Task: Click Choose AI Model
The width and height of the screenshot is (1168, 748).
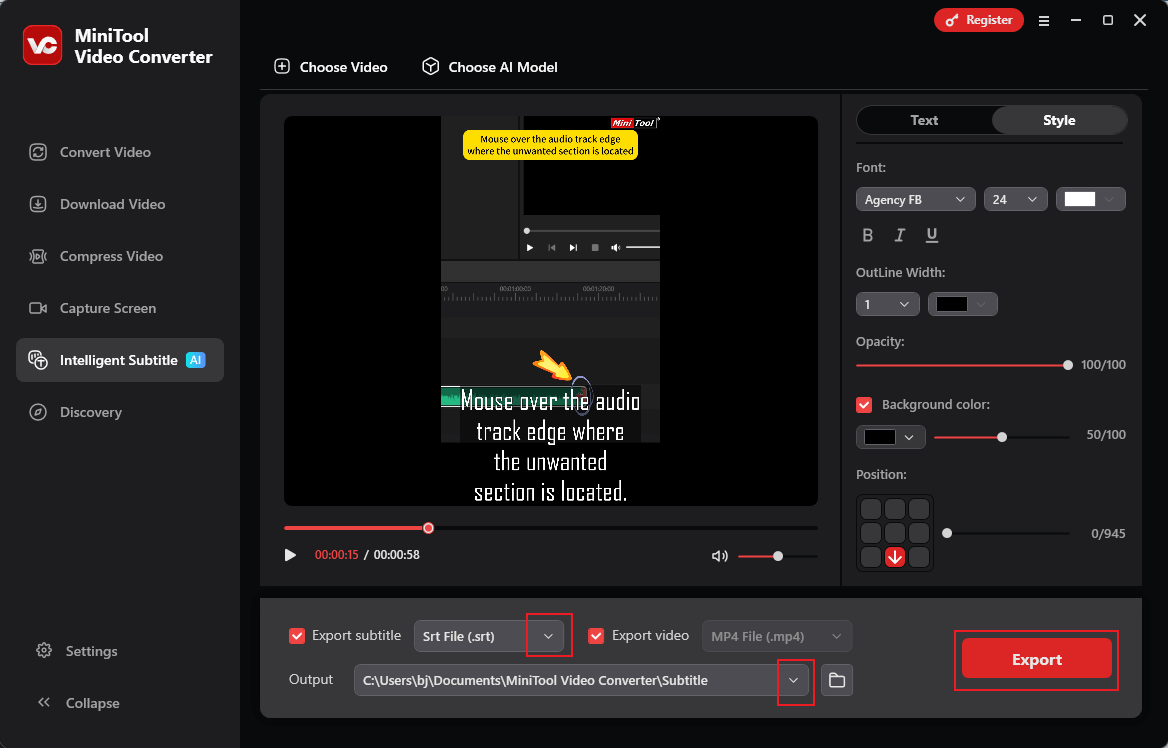Action: pos(490,67)
